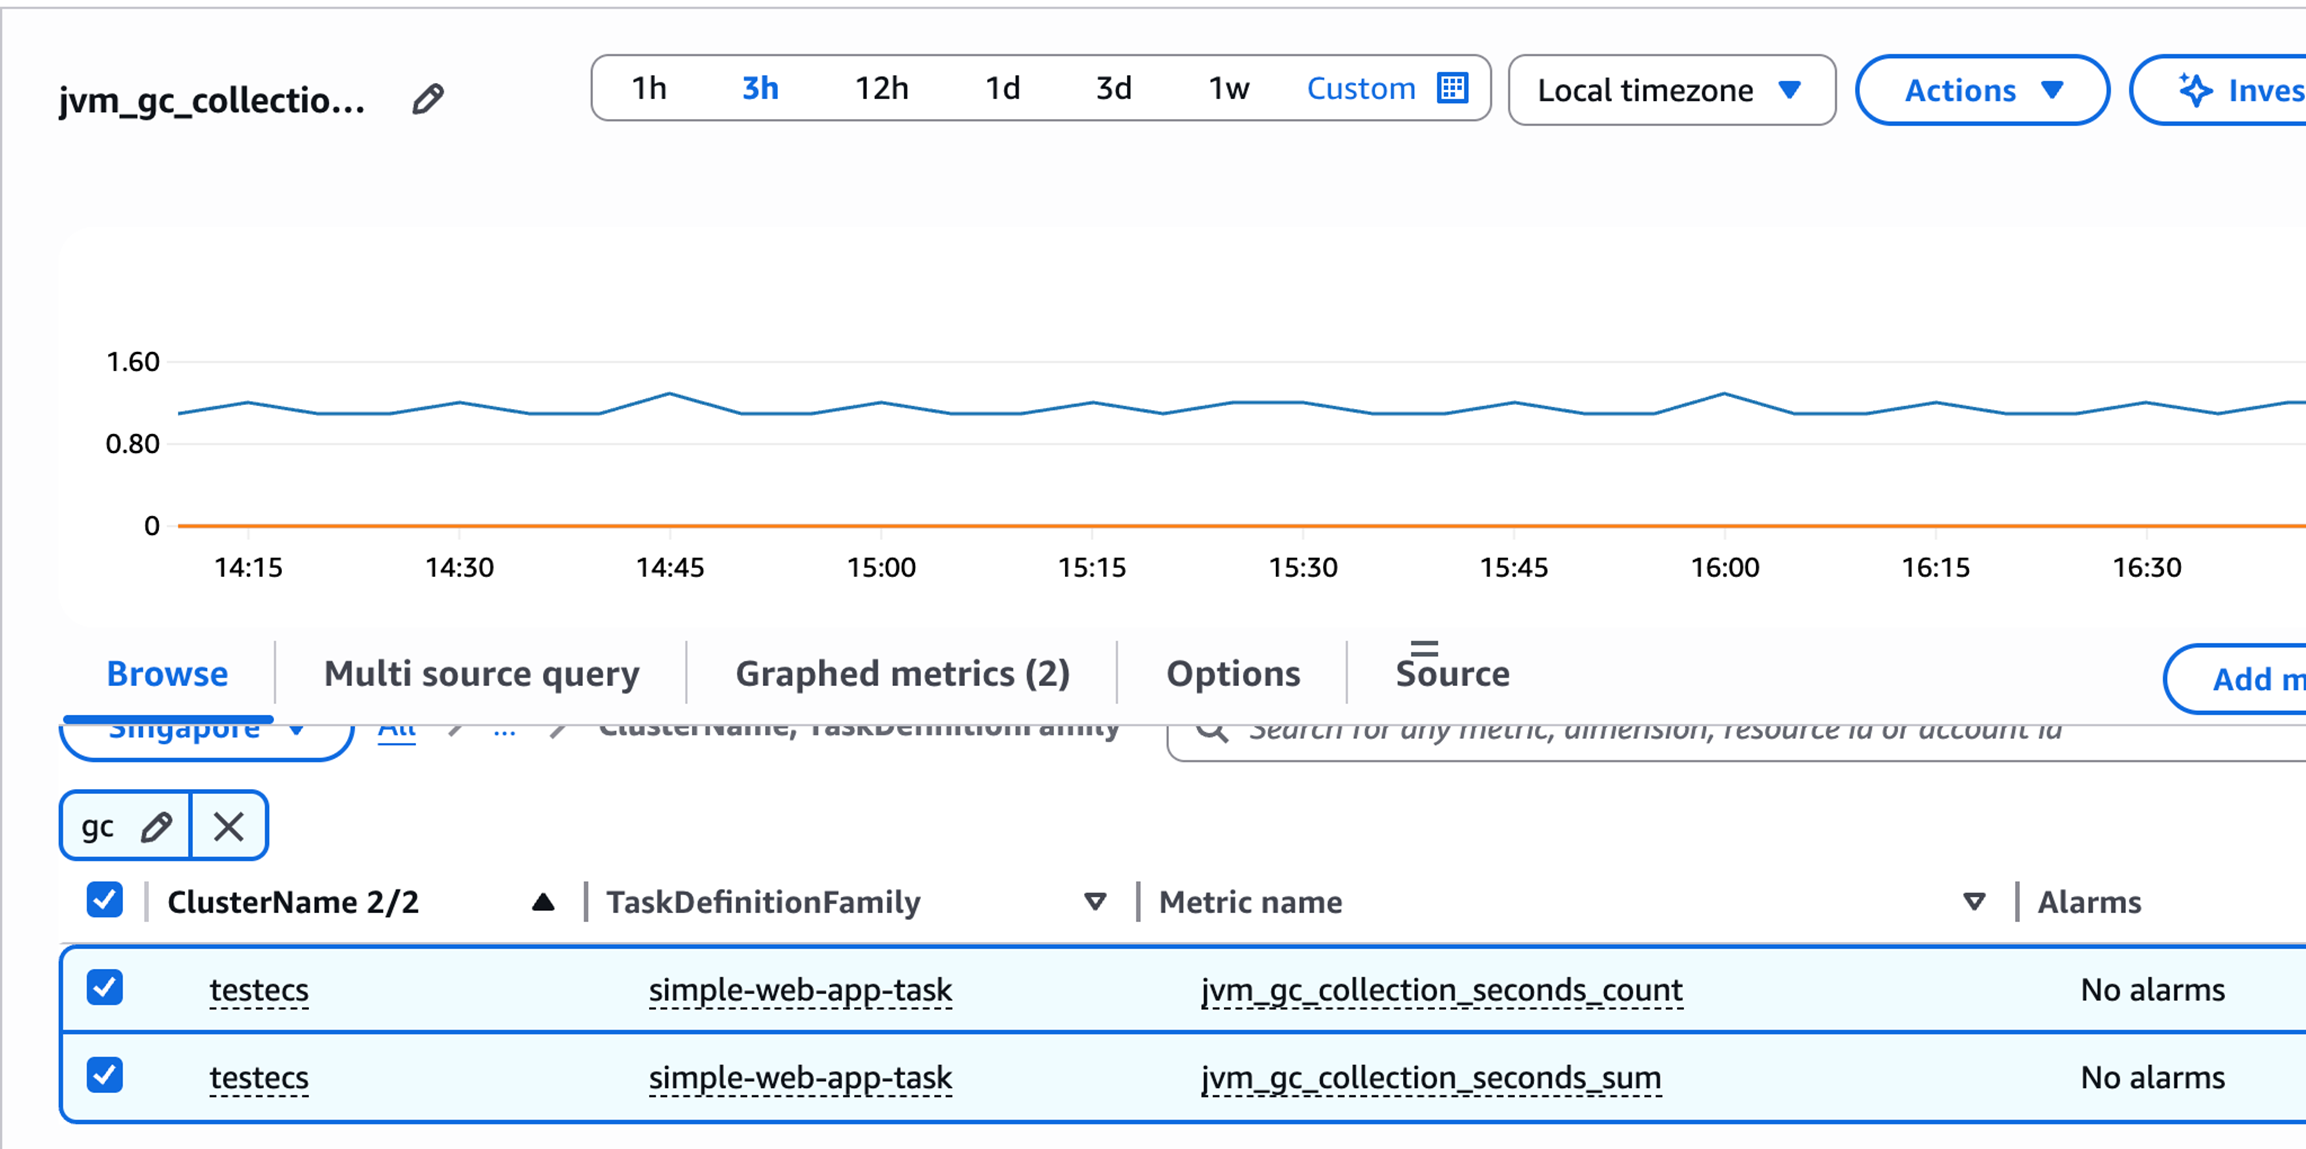
Task: Expand the Actions dropdown menu
Action: (x=1982, y=91)
